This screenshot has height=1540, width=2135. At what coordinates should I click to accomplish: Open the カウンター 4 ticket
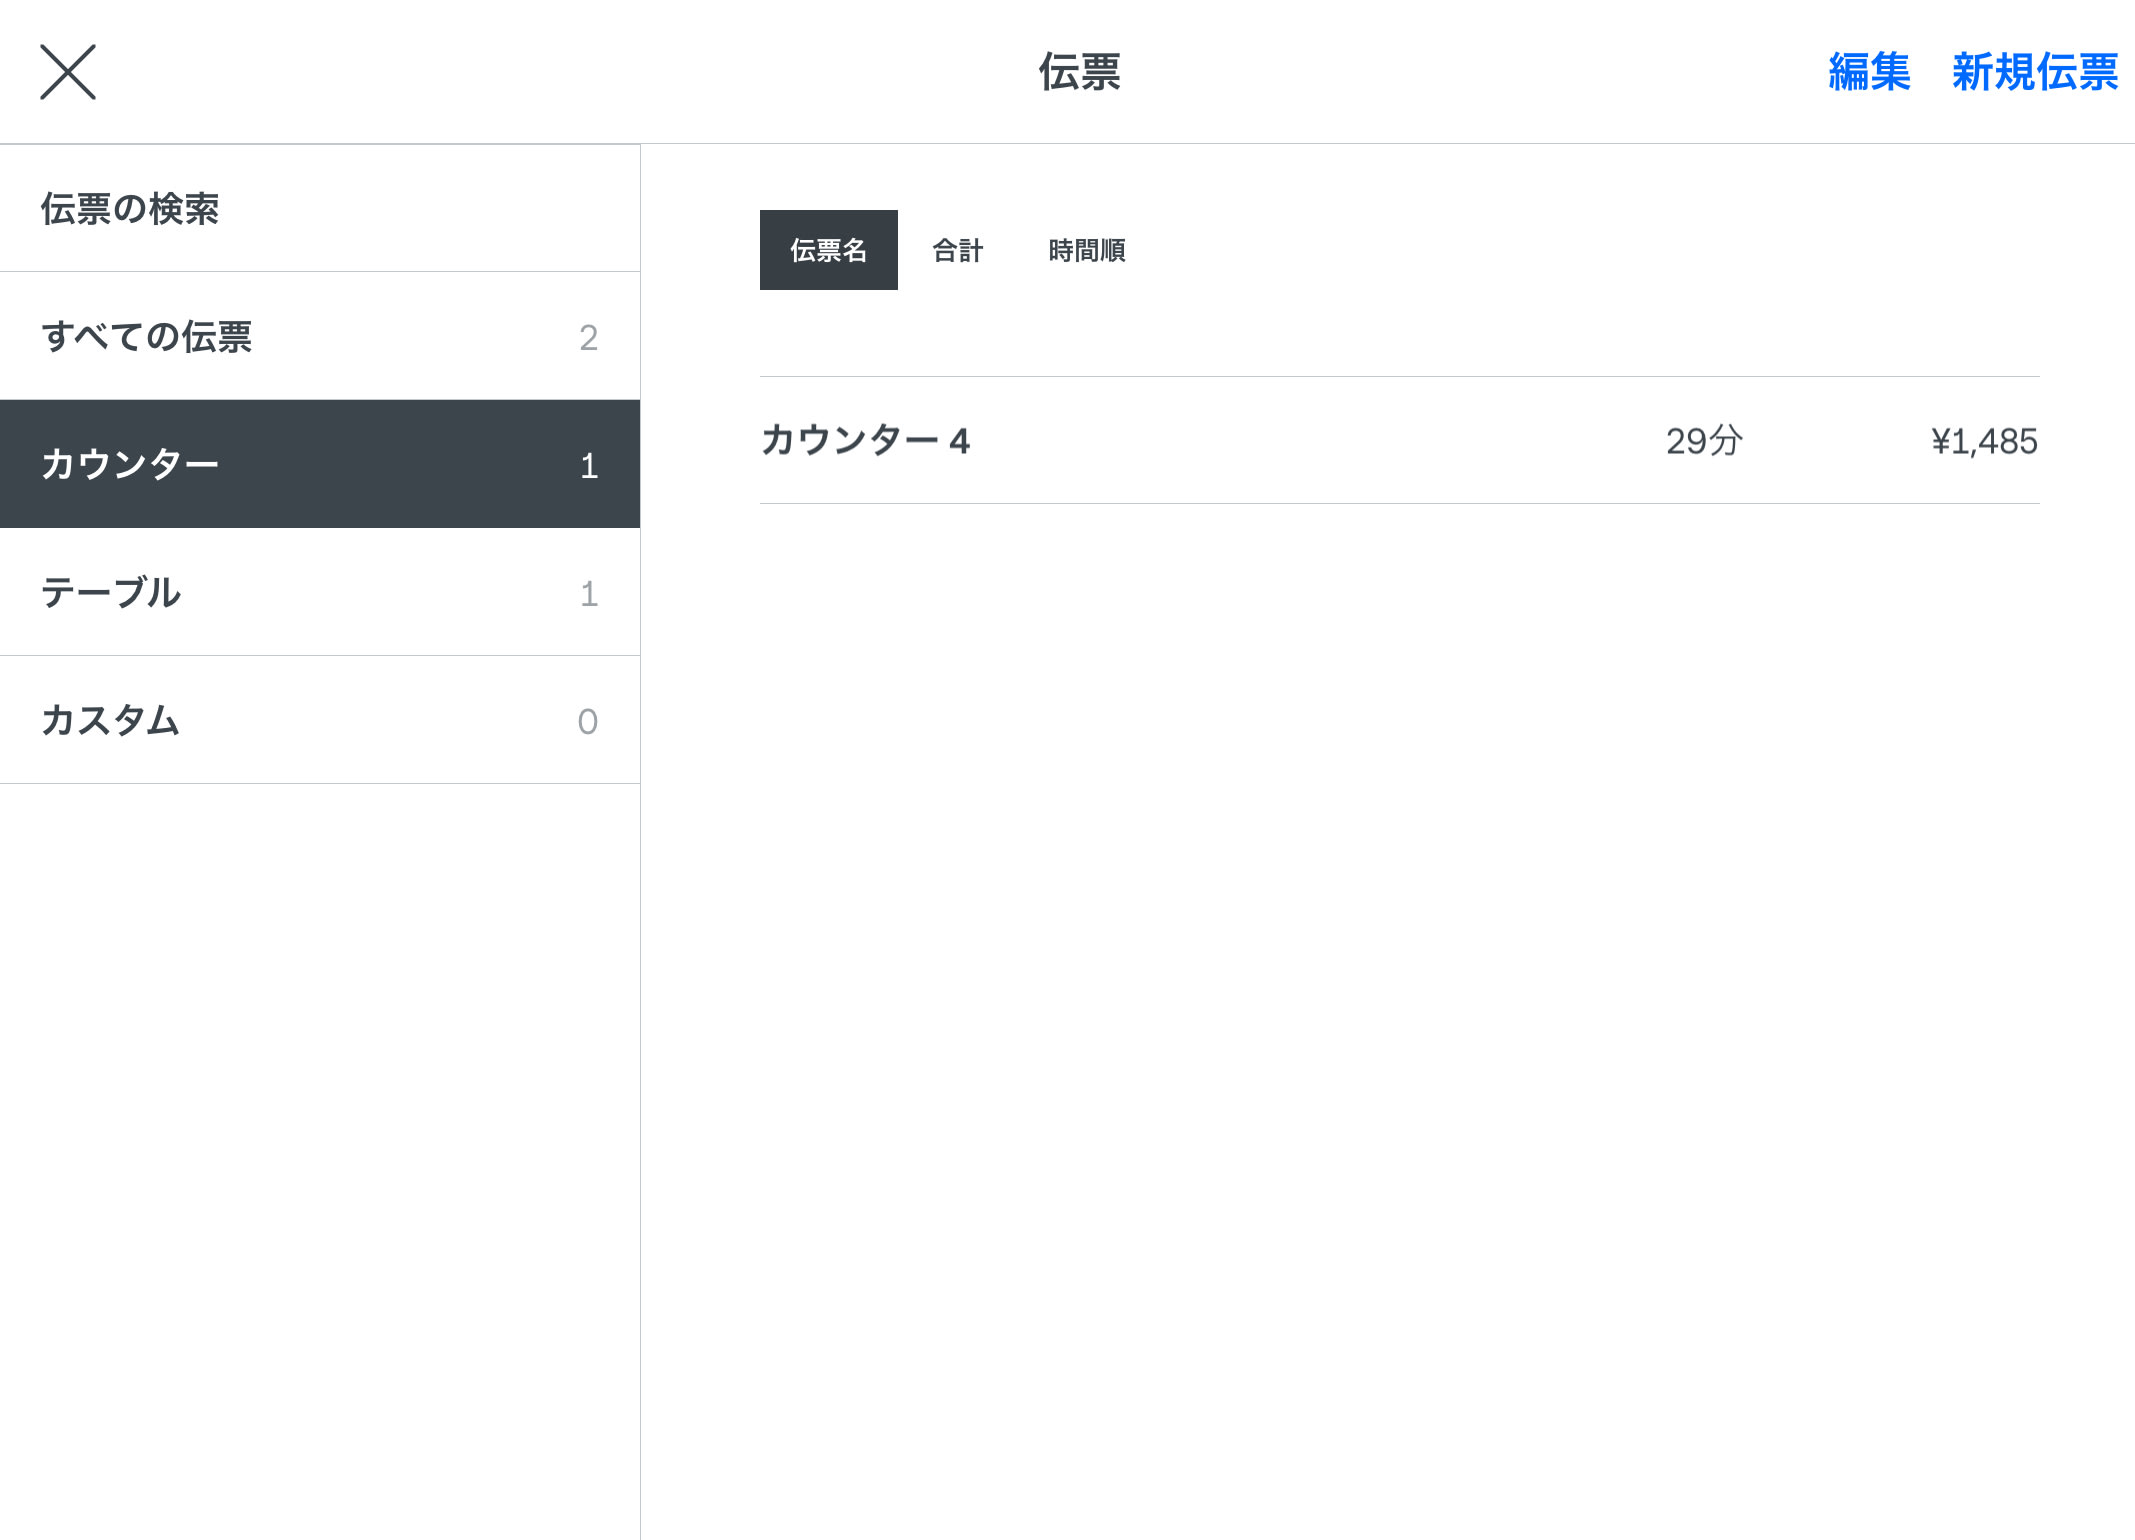pyautogui.click(x=866, y=441)
